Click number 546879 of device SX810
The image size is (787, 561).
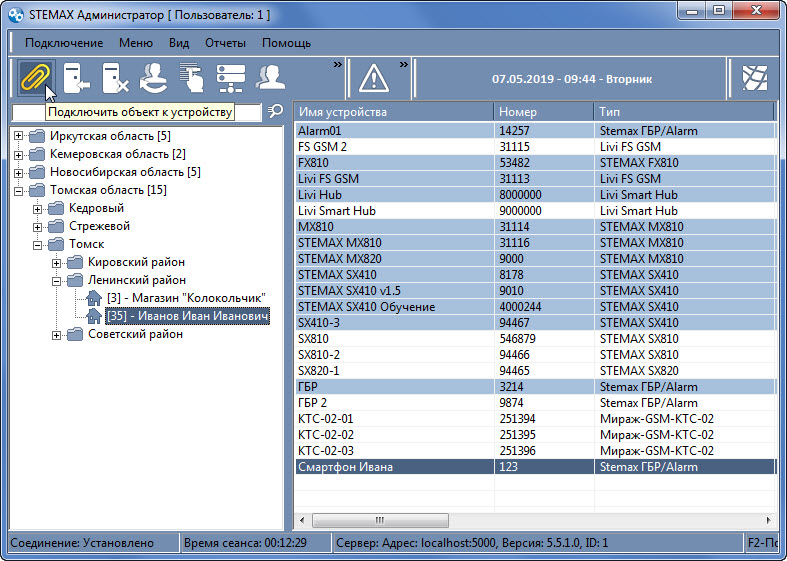tap(517, 339)
